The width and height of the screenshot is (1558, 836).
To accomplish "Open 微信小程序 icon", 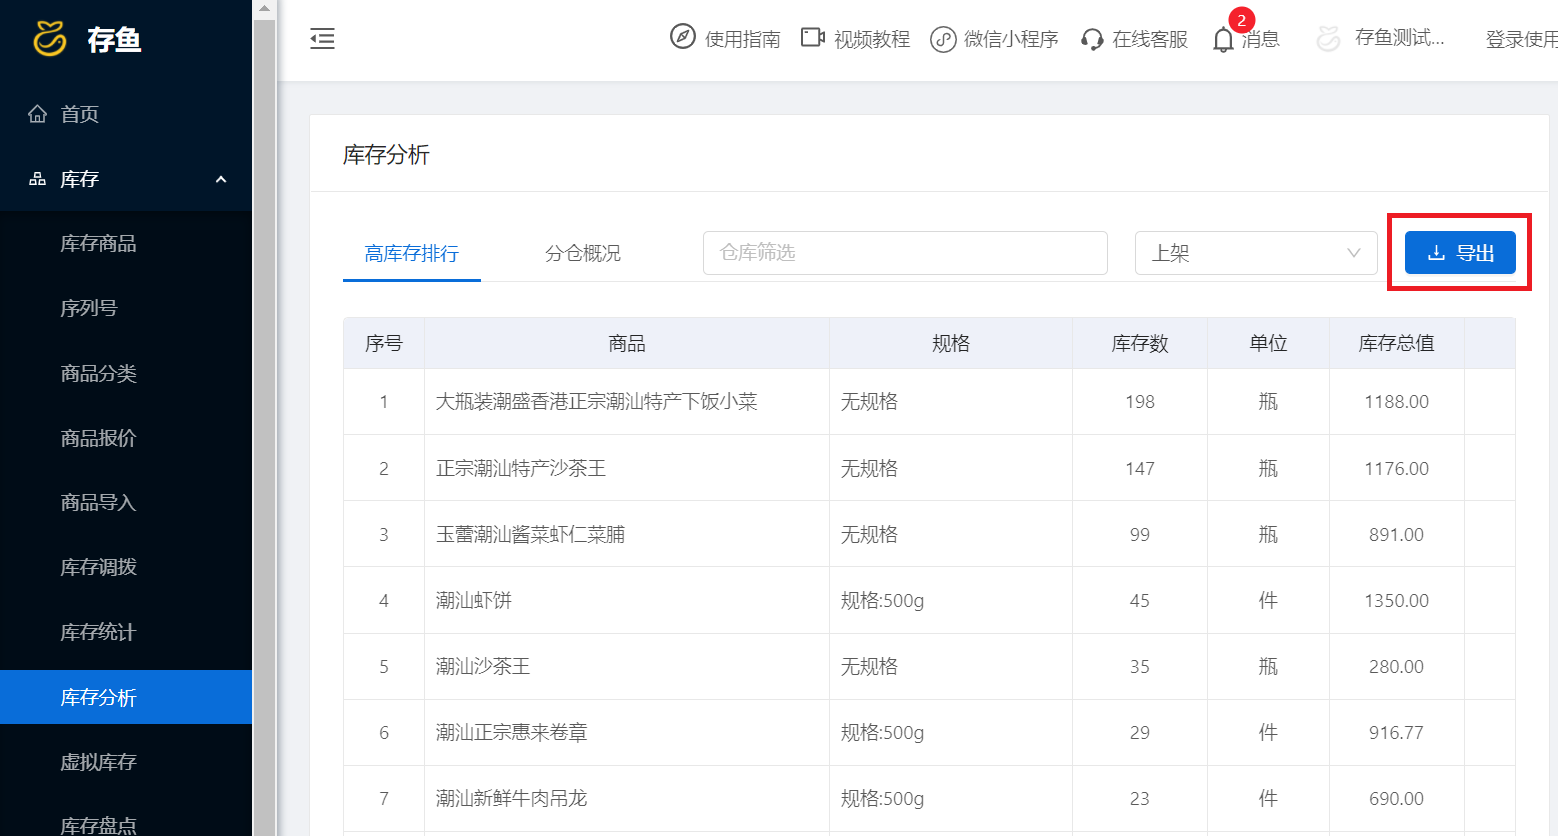I will [x=943, y=39].
